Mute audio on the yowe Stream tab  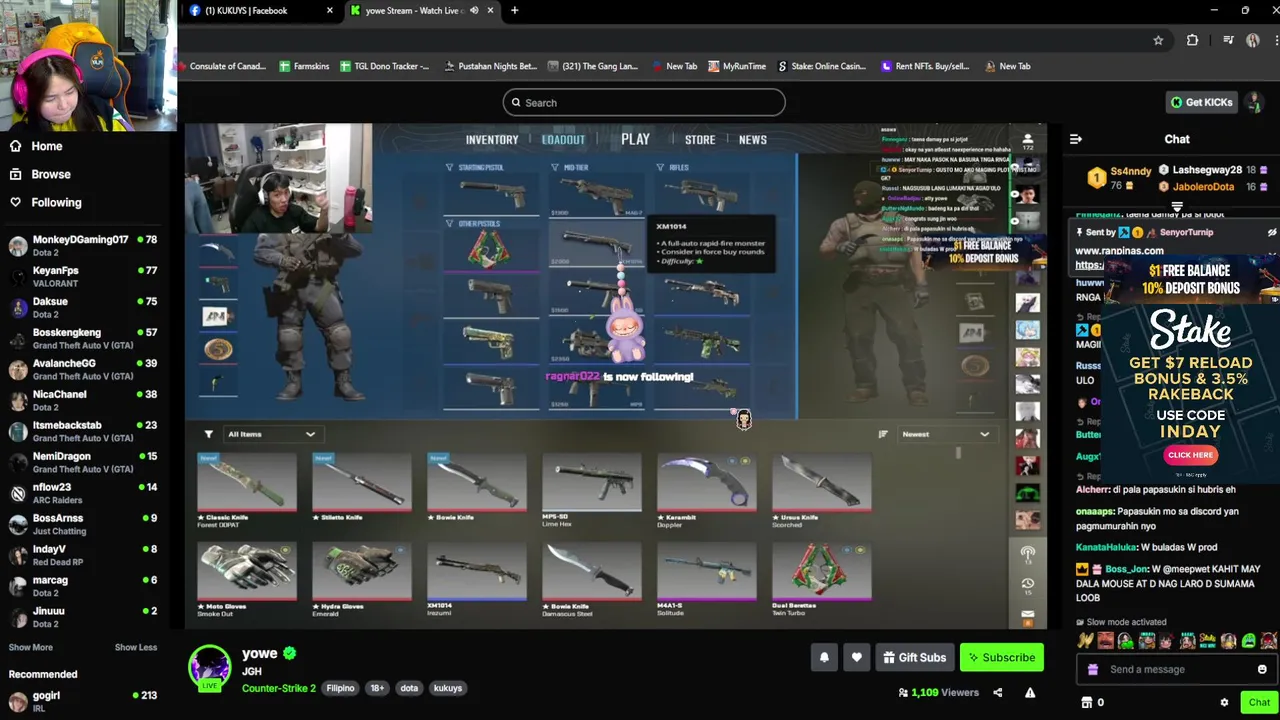point(474,11)
